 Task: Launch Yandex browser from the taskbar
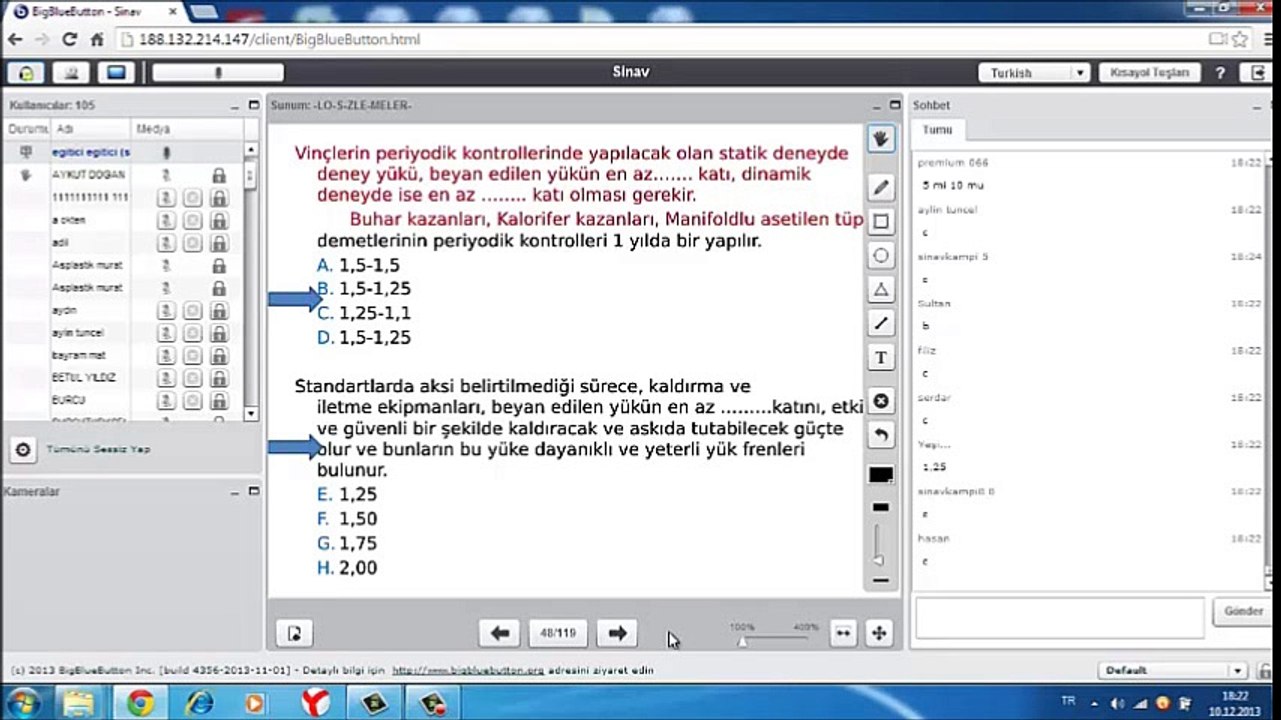[315, 704]
